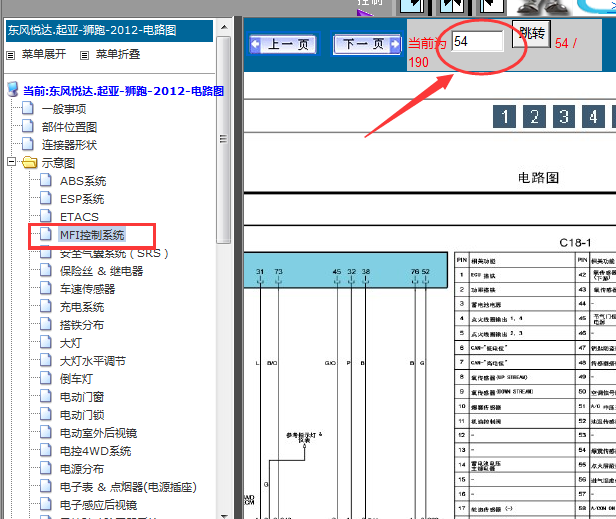Click document icon next to 电源分布
This screenshot has height=519, width=616.
coord(46,468)
